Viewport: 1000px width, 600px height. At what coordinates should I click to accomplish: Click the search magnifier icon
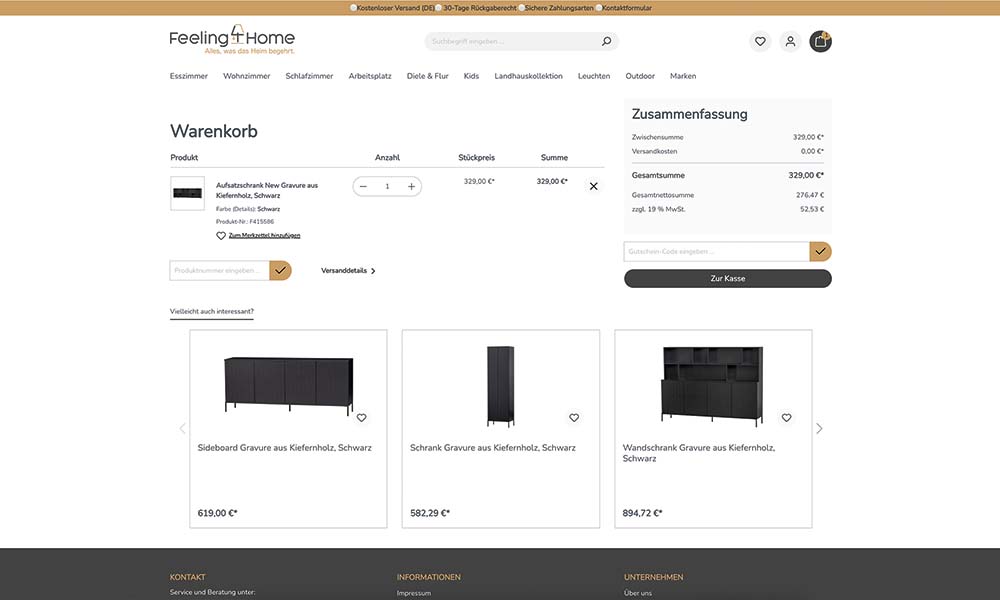click(x=606, y=41)
